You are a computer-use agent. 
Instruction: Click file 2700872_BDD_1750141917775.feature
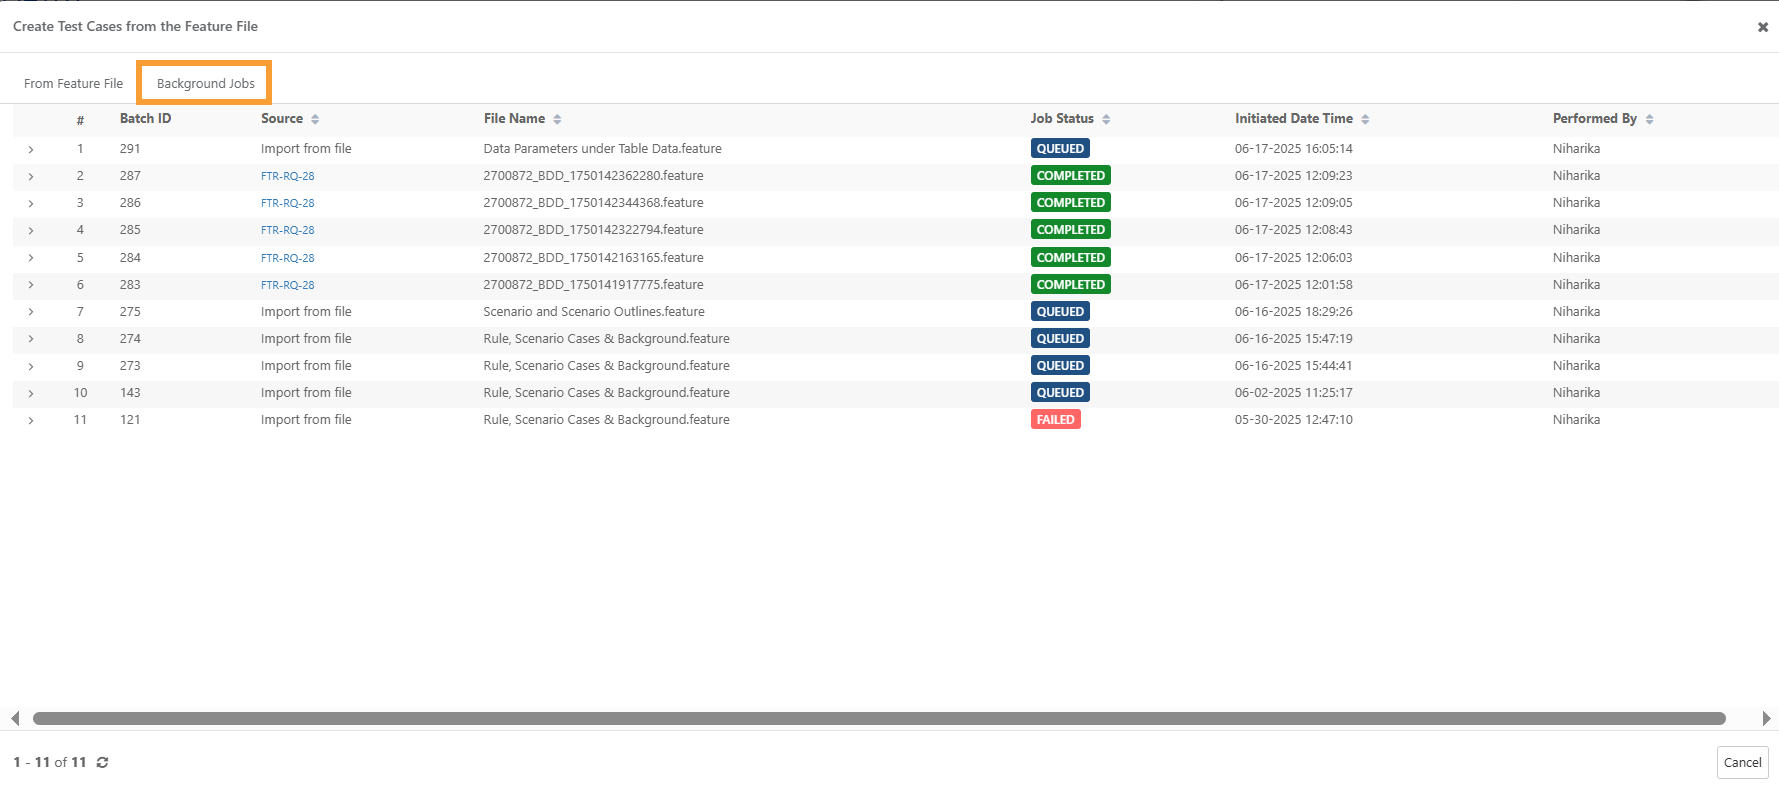coord(593,285)
